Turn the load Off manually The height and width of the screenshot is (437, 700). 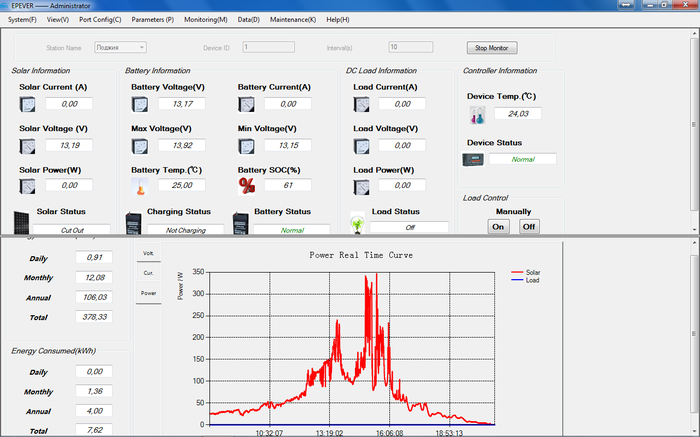pyautogui.click(x=529, y=227)
